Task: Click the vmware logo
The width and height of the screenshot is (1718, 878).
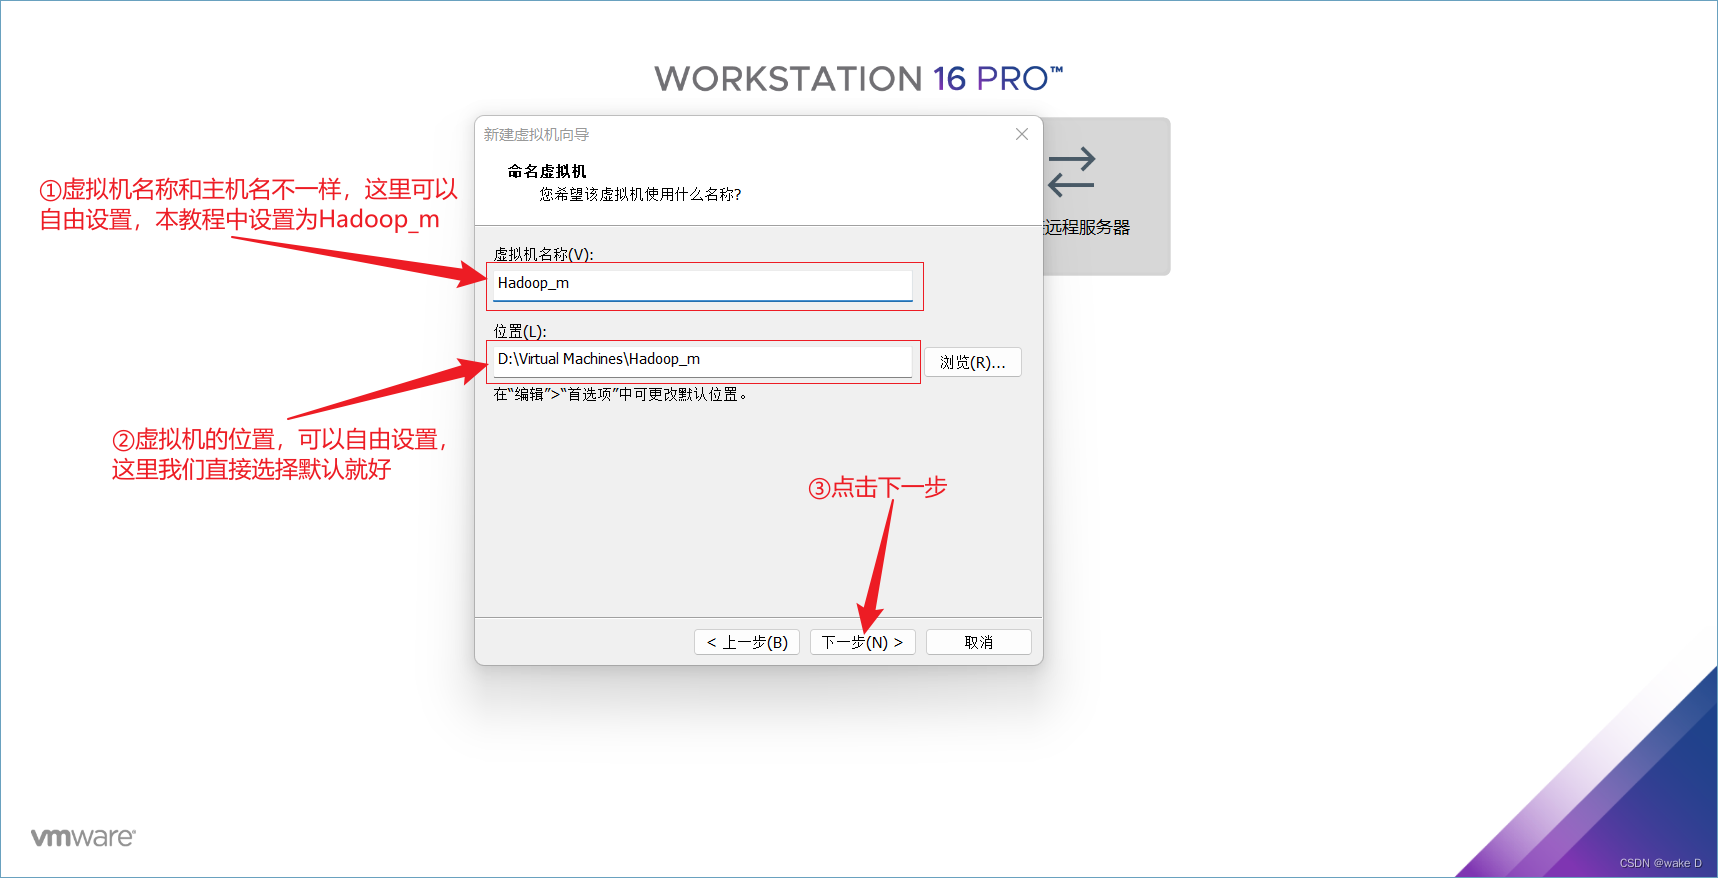Action: (x=83, y=837)
